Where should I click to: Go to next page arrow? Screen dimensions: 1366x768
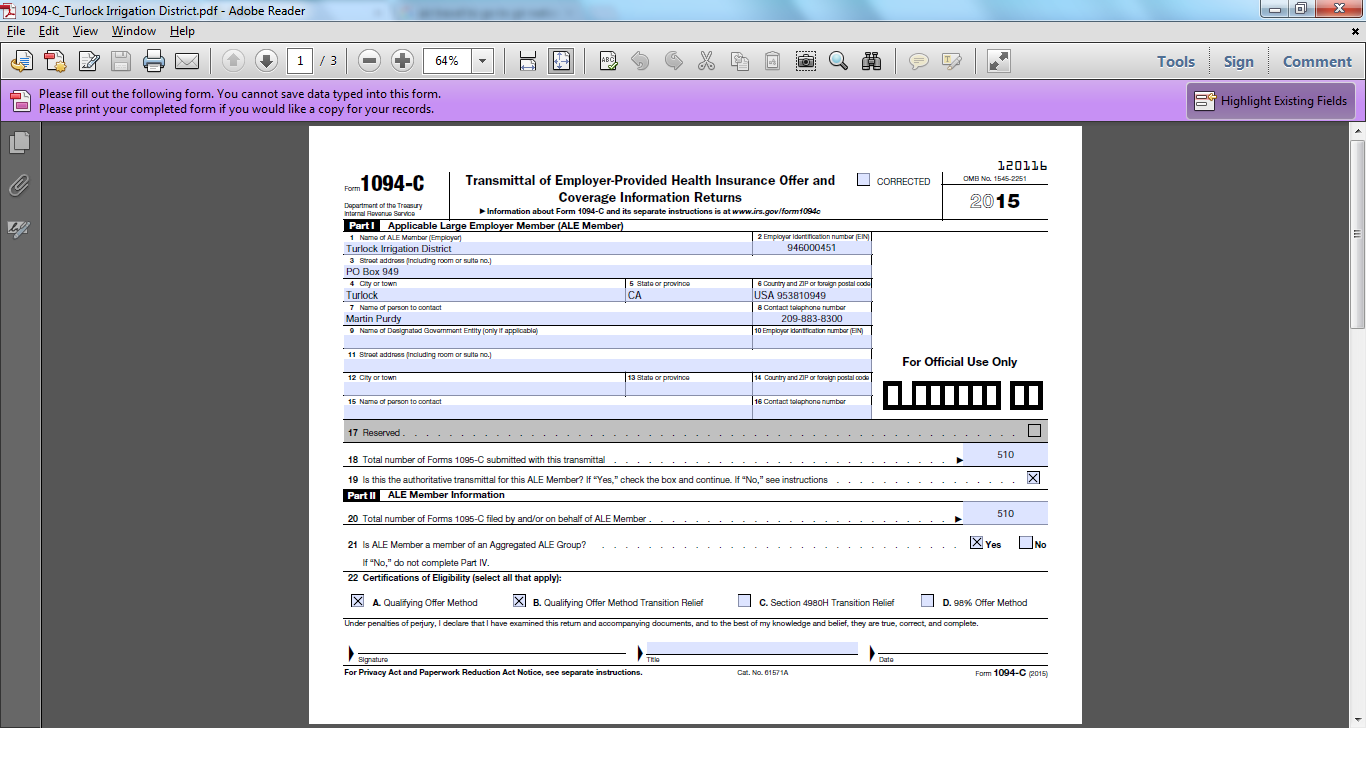pyautogui.click(x=266, y=62)
